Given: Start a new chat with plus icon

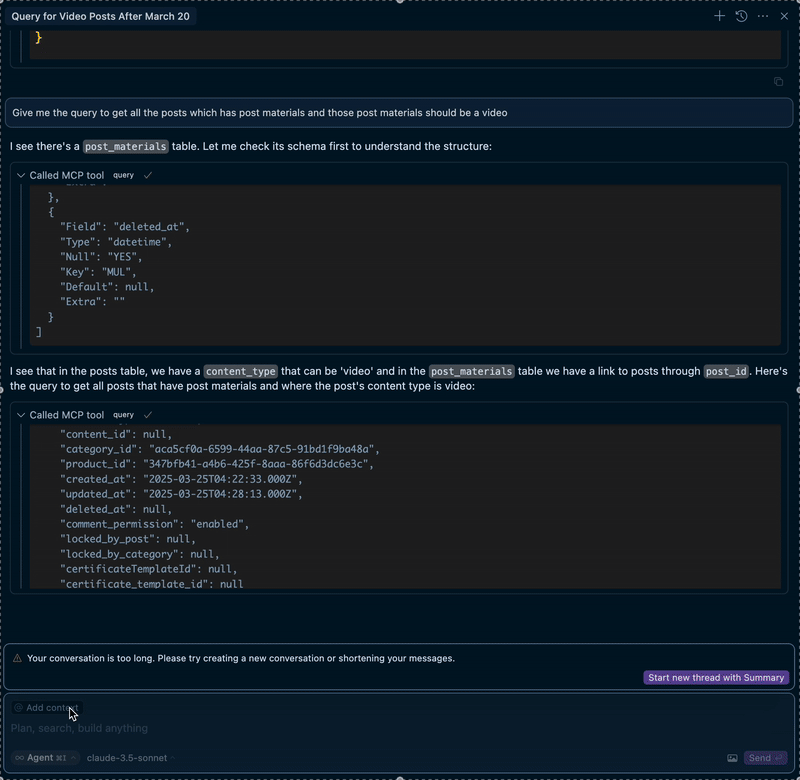Looking at the screenshot, I should (719, 16).
